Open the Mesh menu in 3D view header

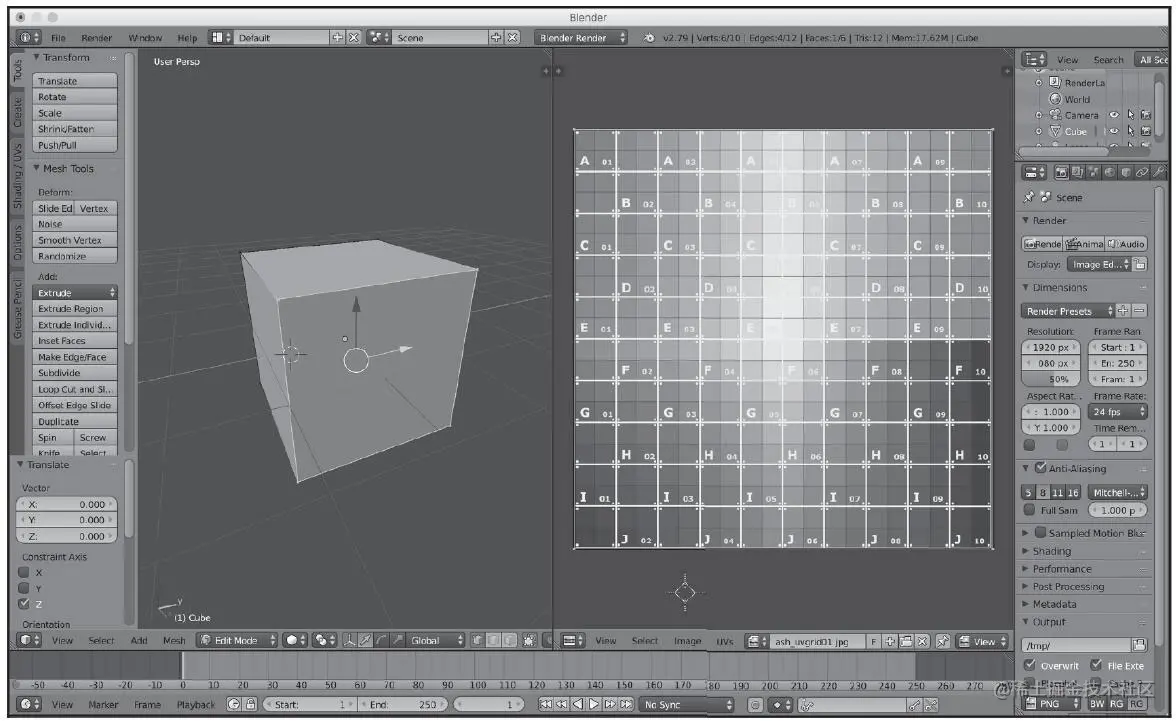pyautogui.click(x=174, y=640)
